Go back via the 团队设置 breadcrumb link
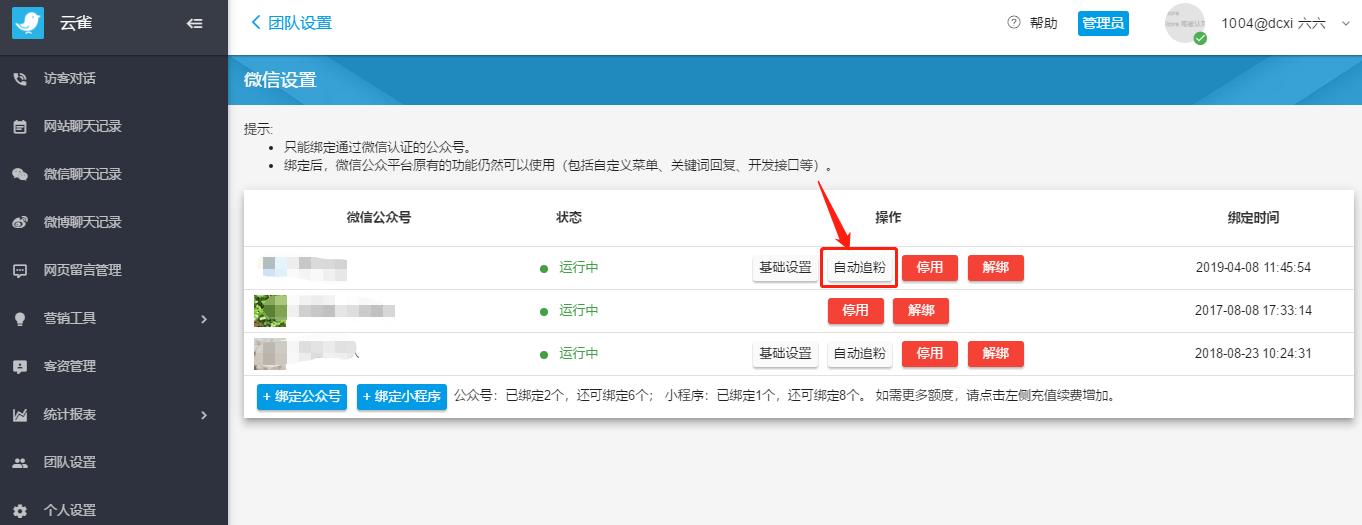Screen dimensions: 1362x525 pyautogui.click(x=291, y=23)
